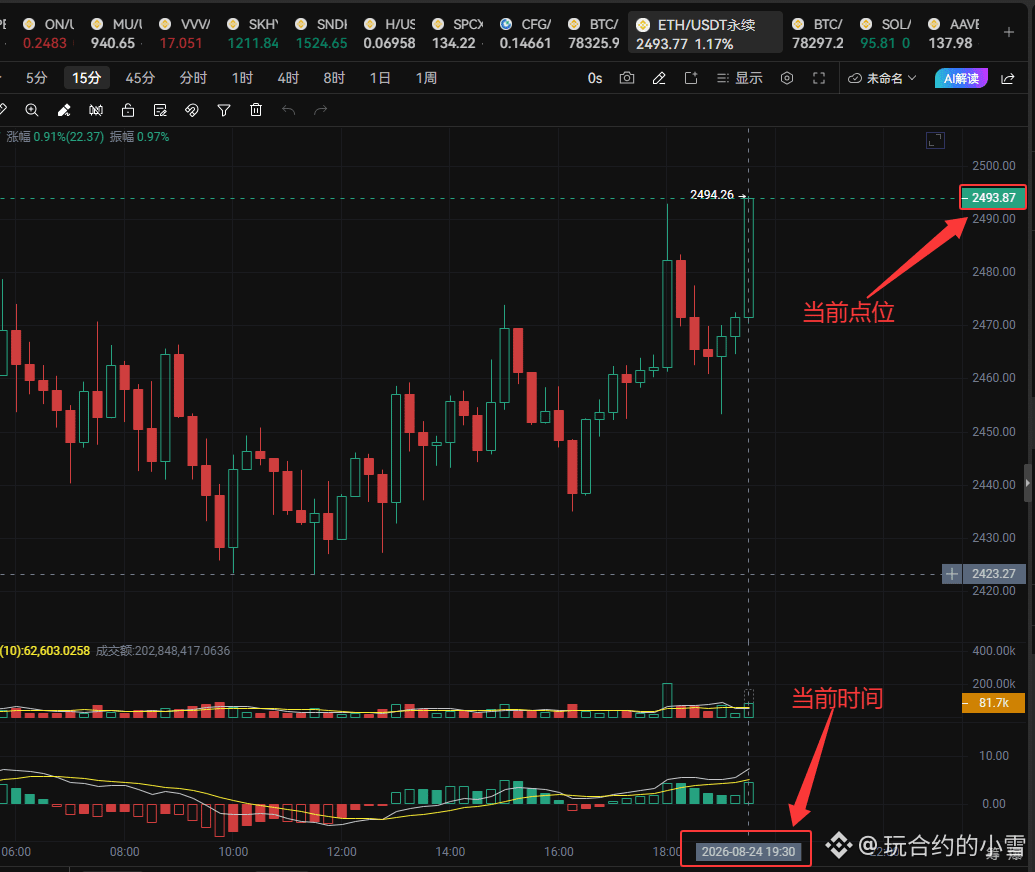Switch to the ON/U ticker tab
The height and width of the screenshot is (872, 1035).
click(48, 33)
